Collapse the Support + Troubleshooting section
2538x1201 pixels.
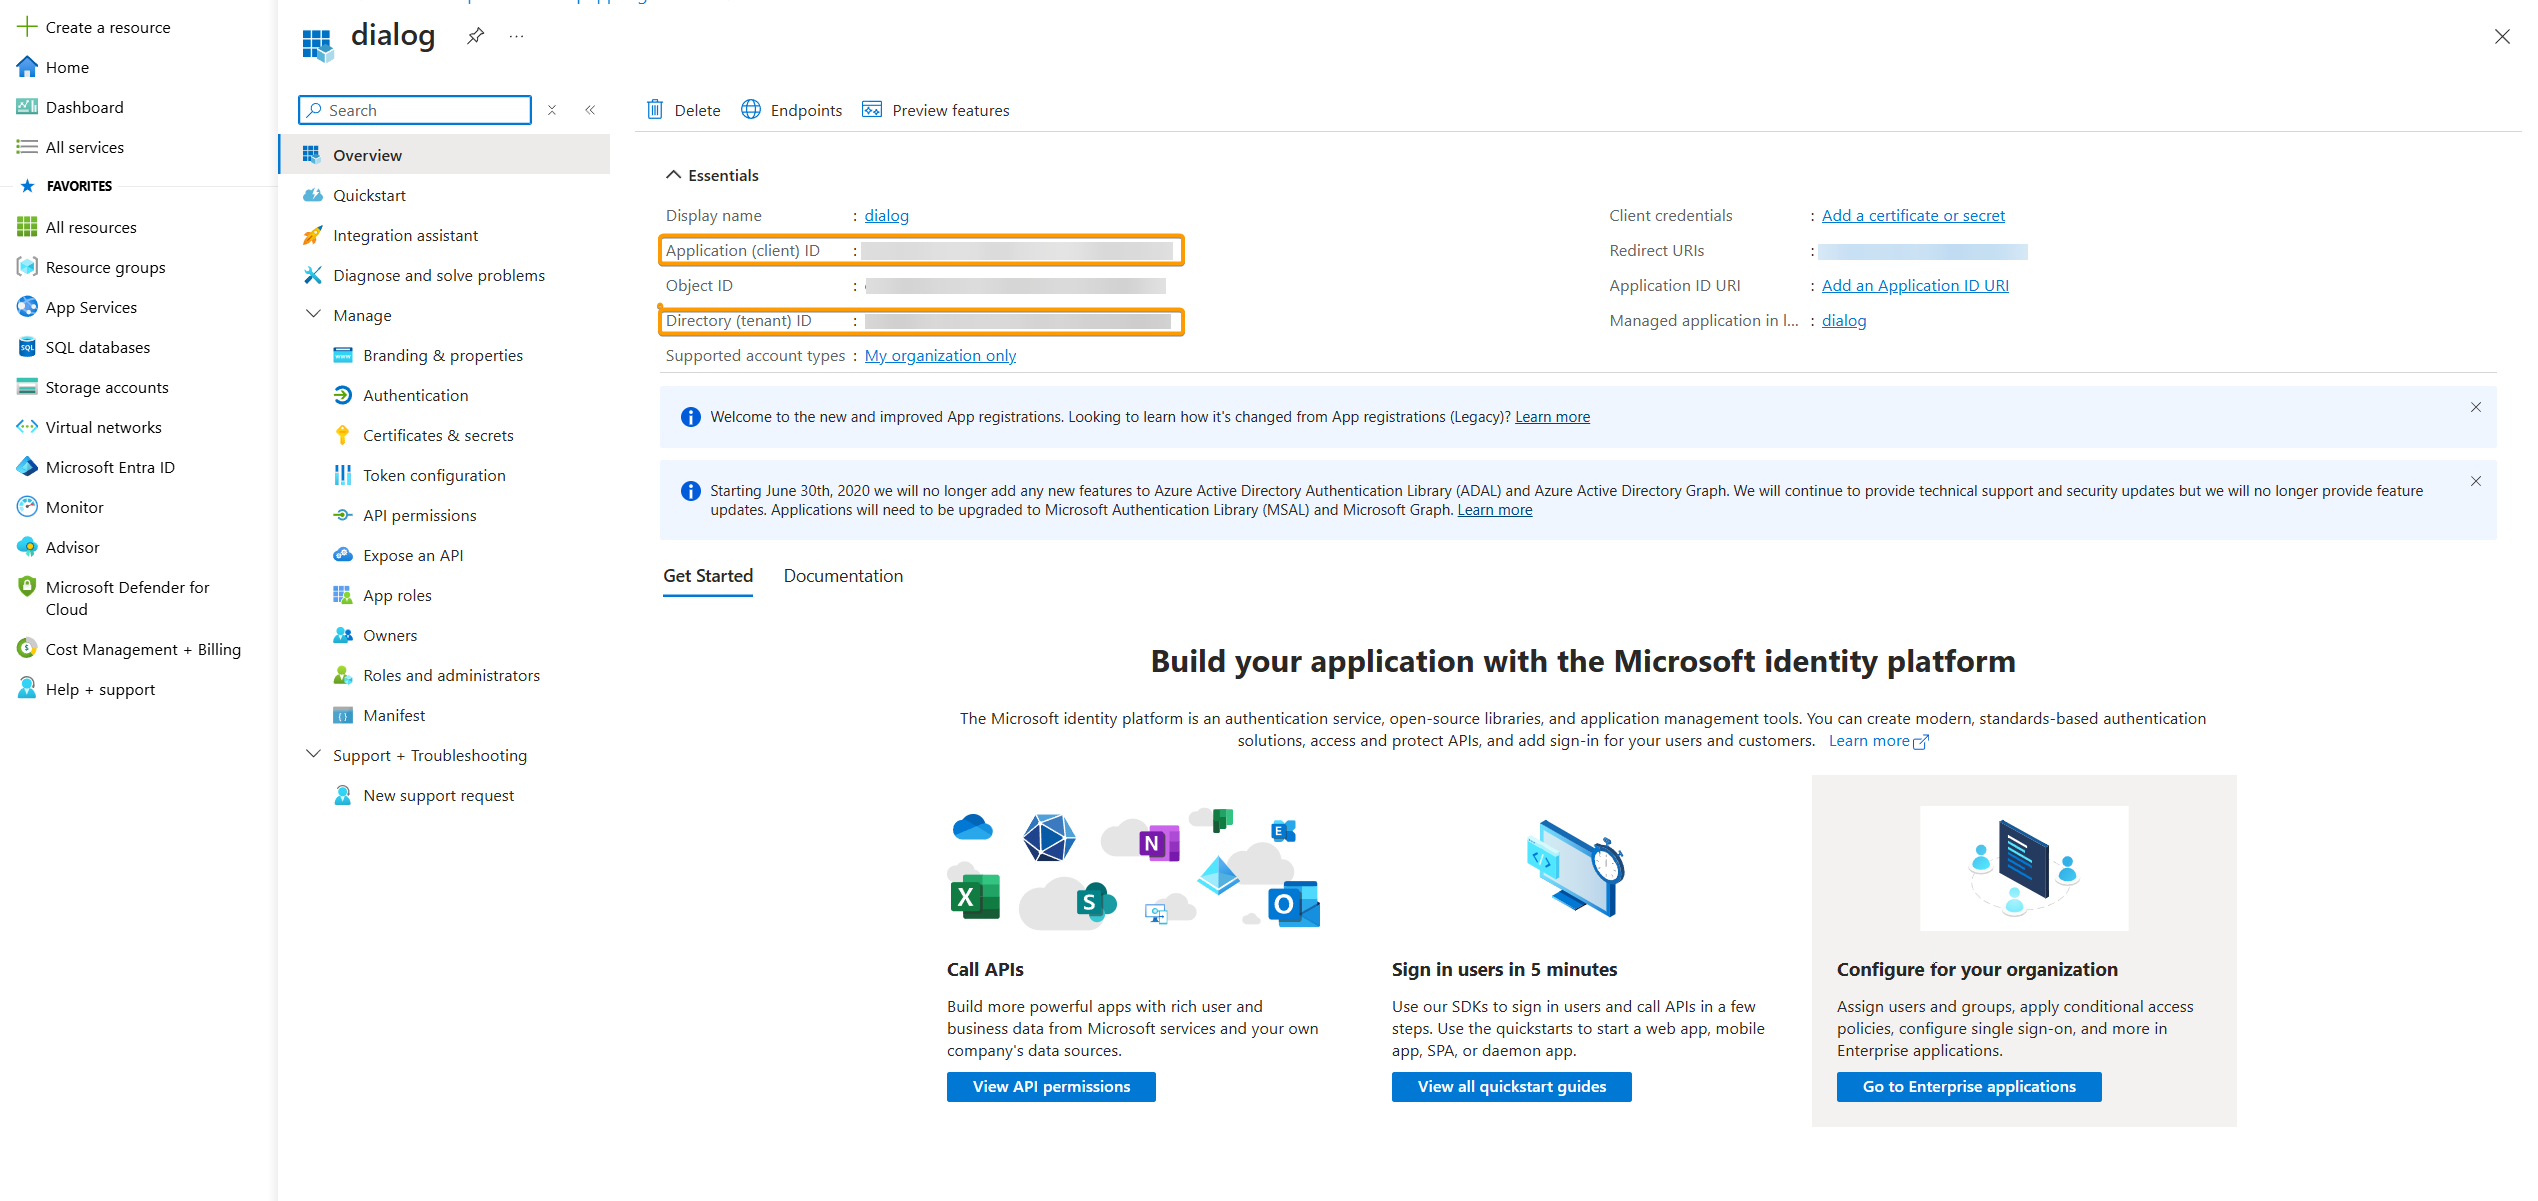(x=313, y=754)
